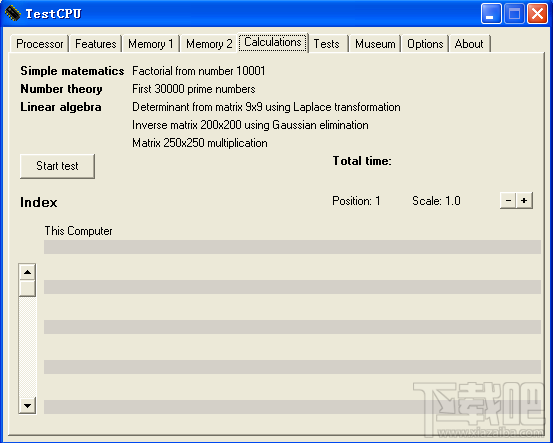Image resolution: width=553 pixels, height=443 pixels.
Task: Go to the Tests tab
Action: [327, 44]
